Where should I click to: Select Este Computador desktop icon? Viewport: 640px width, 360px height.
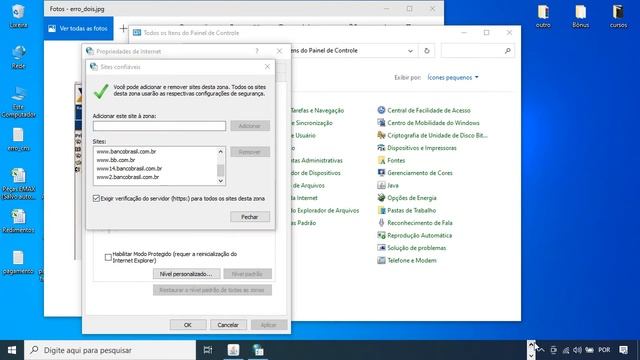[x=18, y=102]
